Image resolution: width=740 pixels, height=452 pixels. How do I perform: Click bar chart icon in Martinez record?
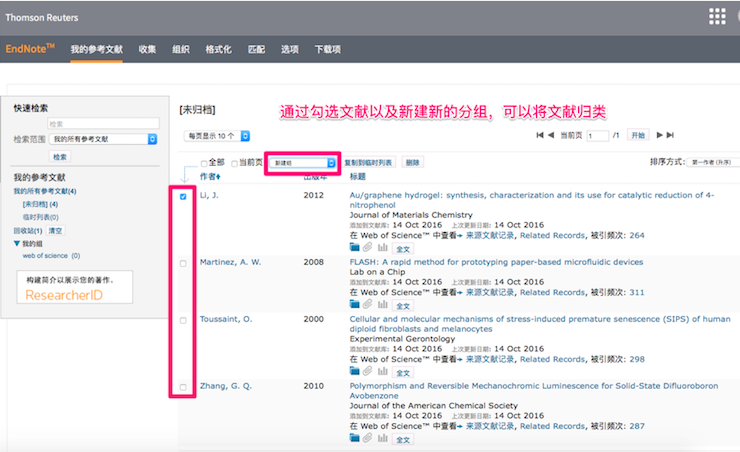pyautogui.click(x=383, y=304)
